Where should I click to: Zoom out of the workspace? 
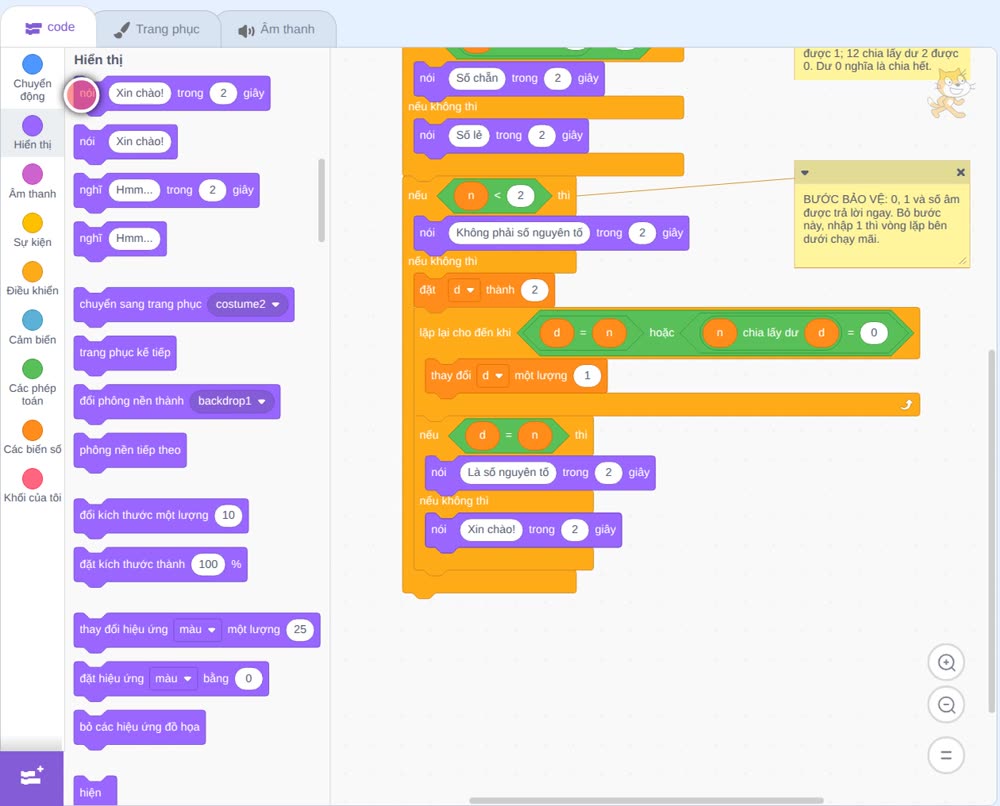point(946,705)
